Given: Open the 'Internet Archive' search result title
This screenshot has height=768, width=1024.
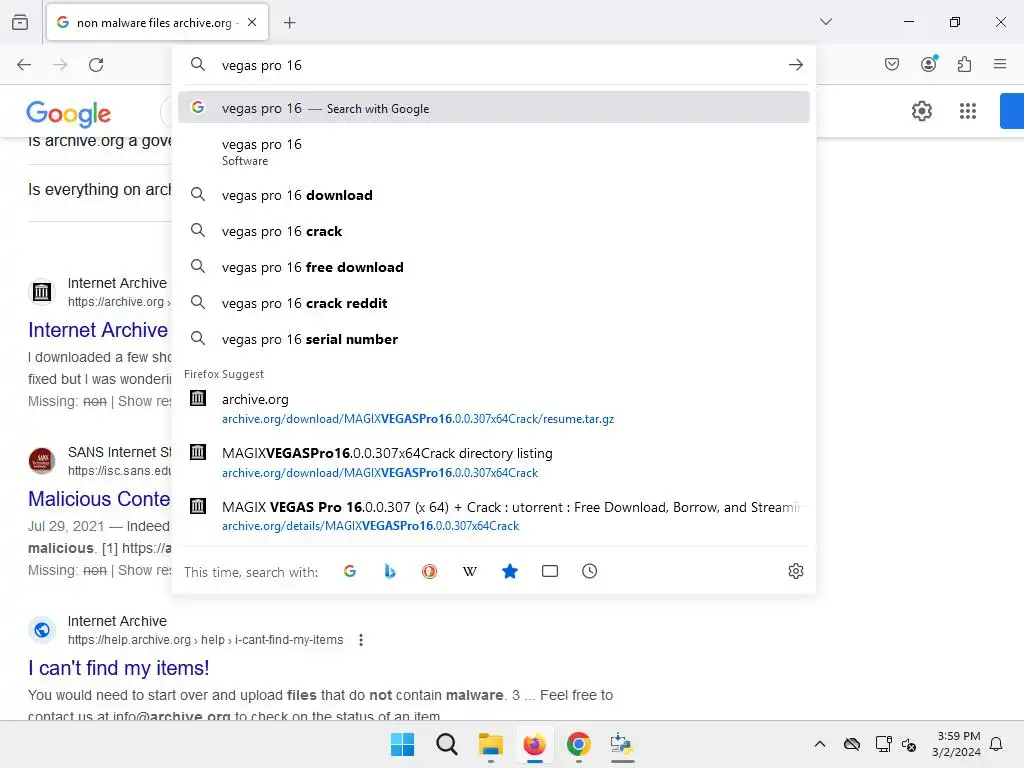Looking at the screenshot, I should (x=98, y=330).
